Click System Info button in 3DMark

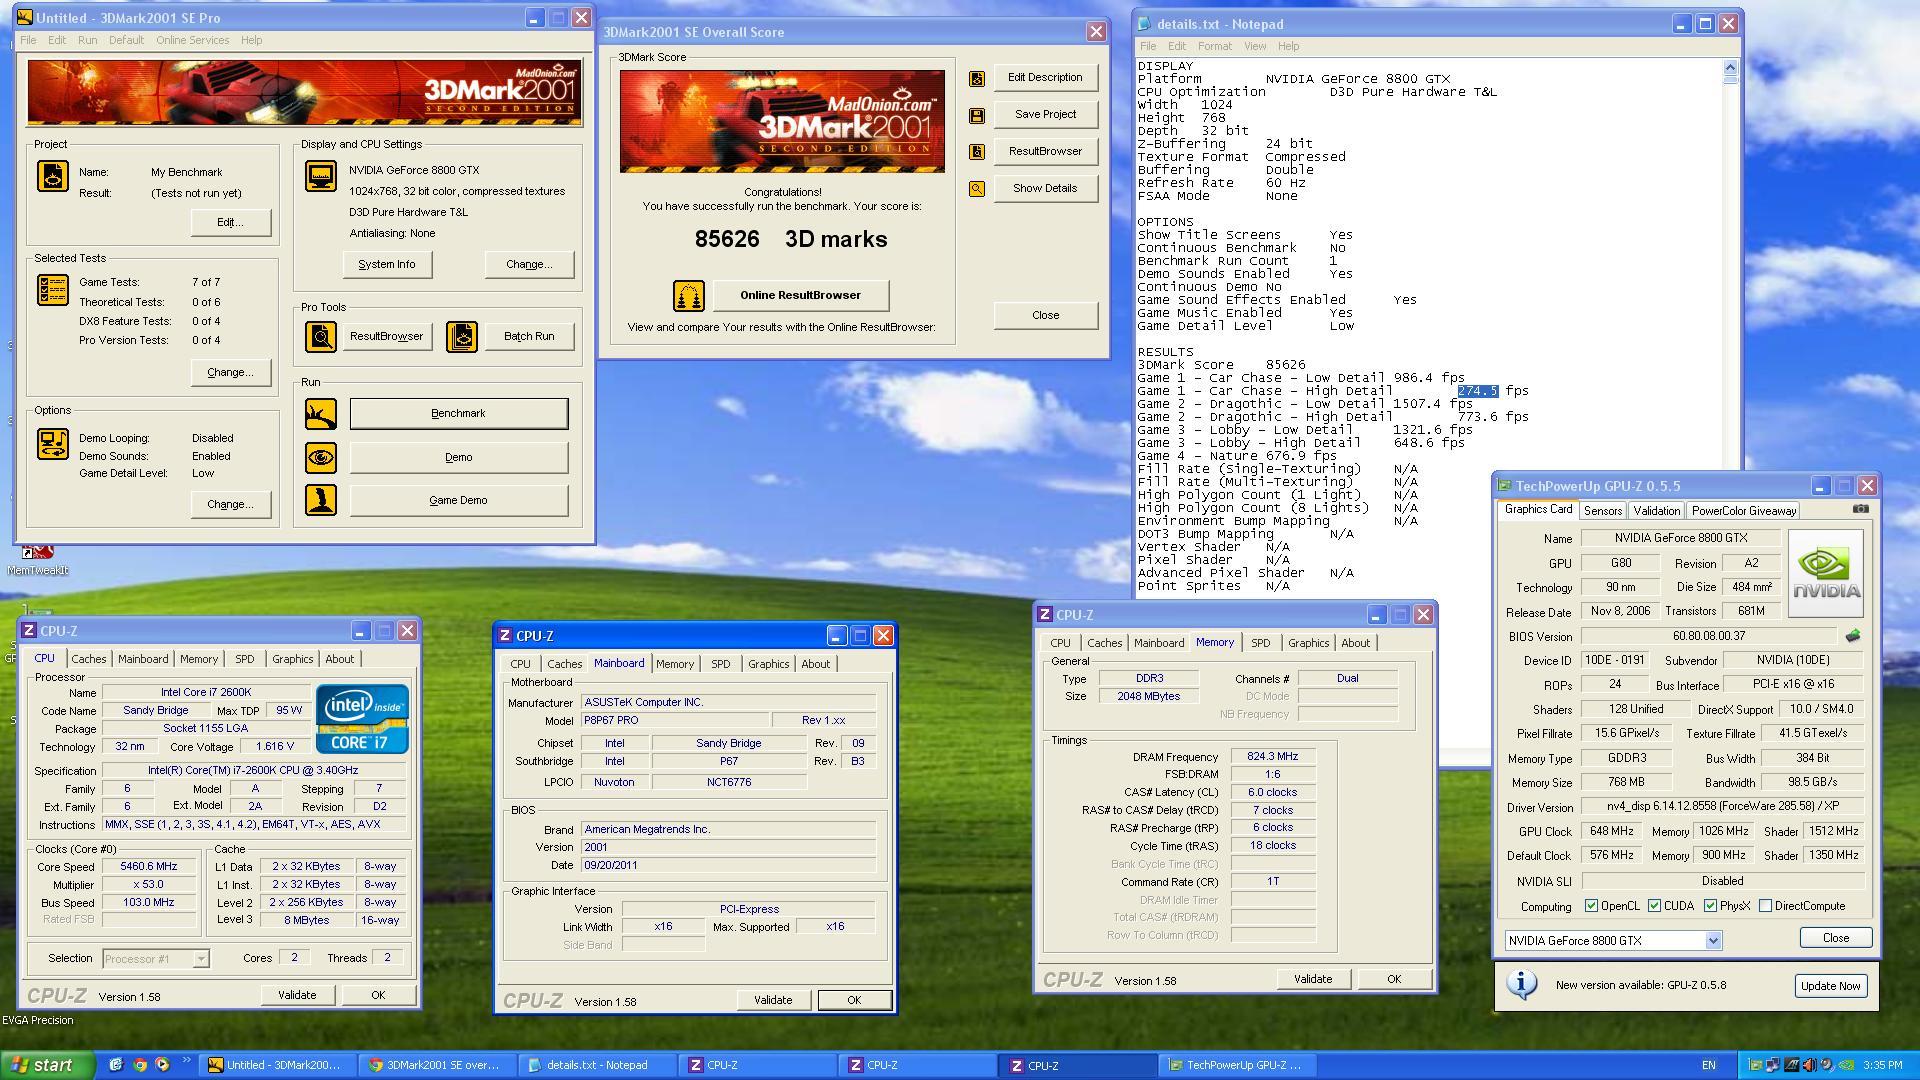pyautogui.click(x=387, y=264)
